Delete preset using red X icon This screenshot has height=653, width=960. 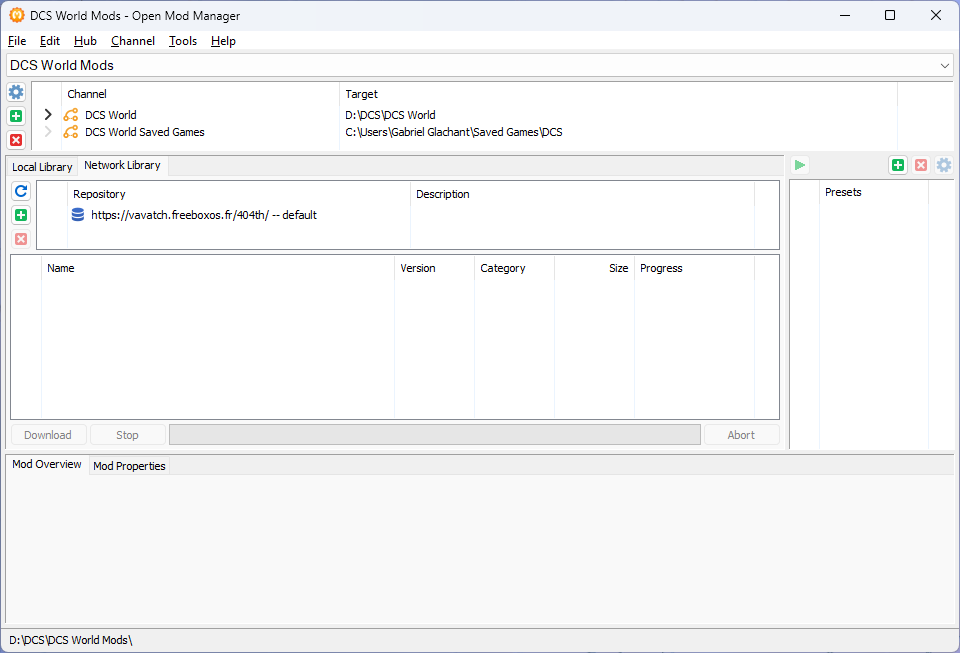coord(921,165)
